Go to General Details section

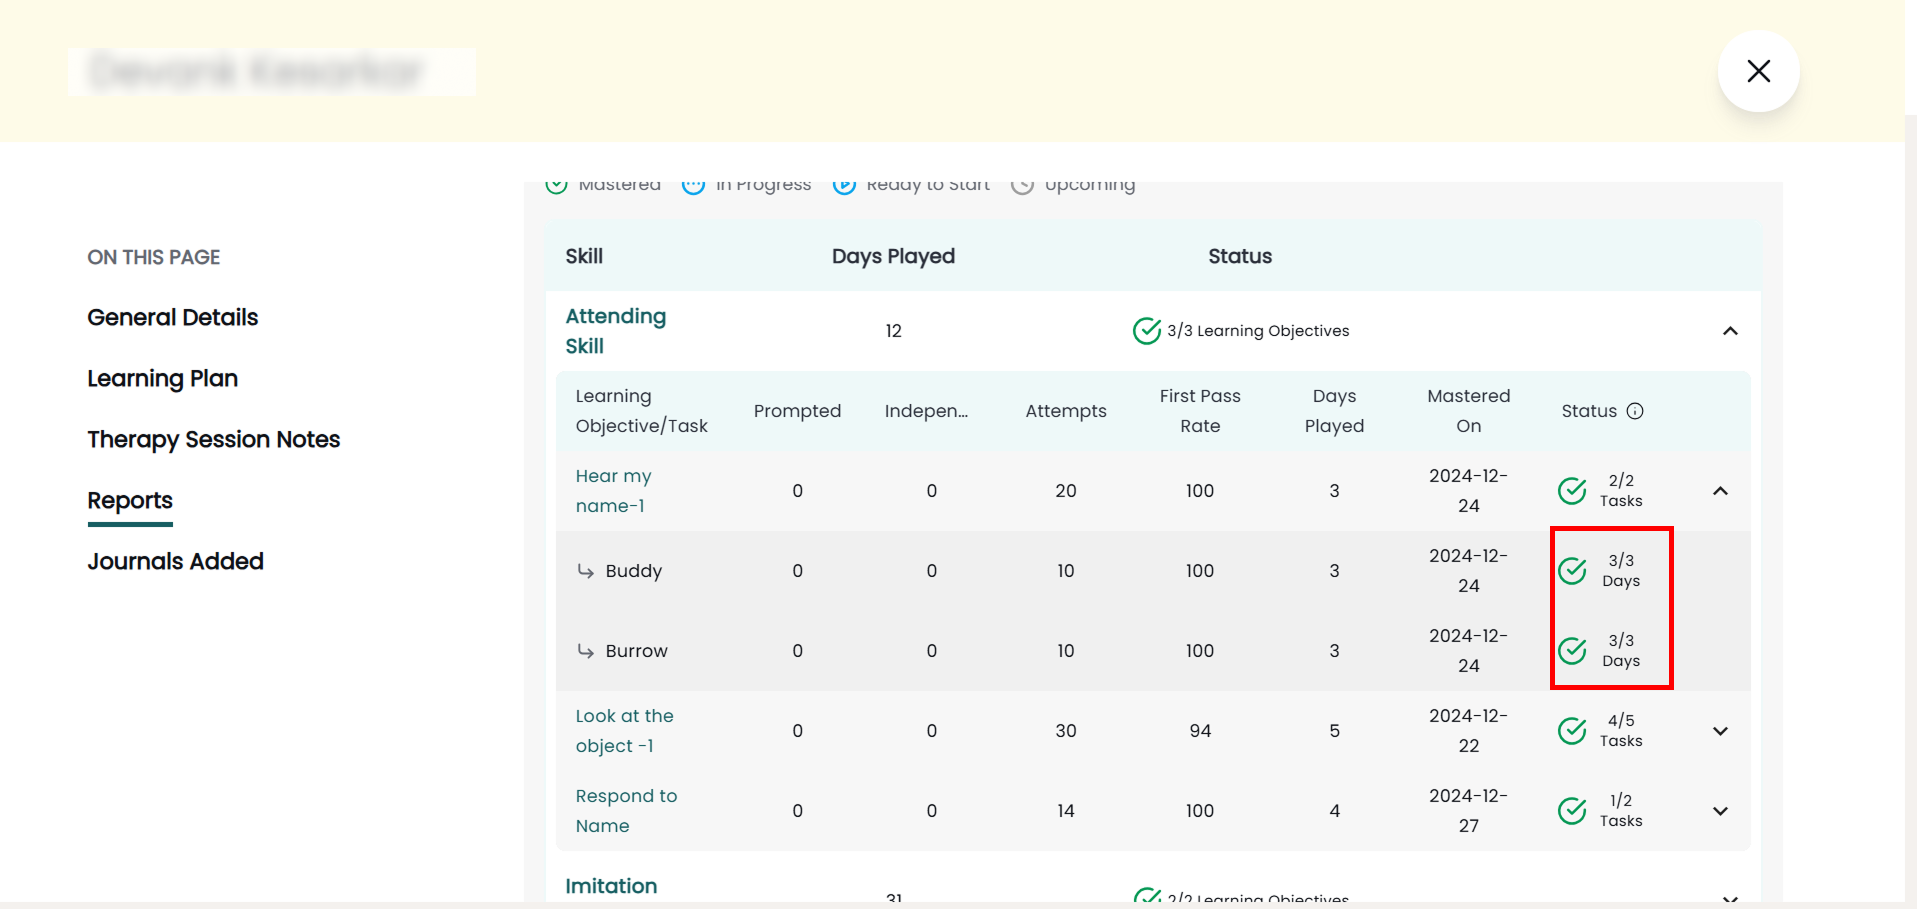click(x=172, y=317)
